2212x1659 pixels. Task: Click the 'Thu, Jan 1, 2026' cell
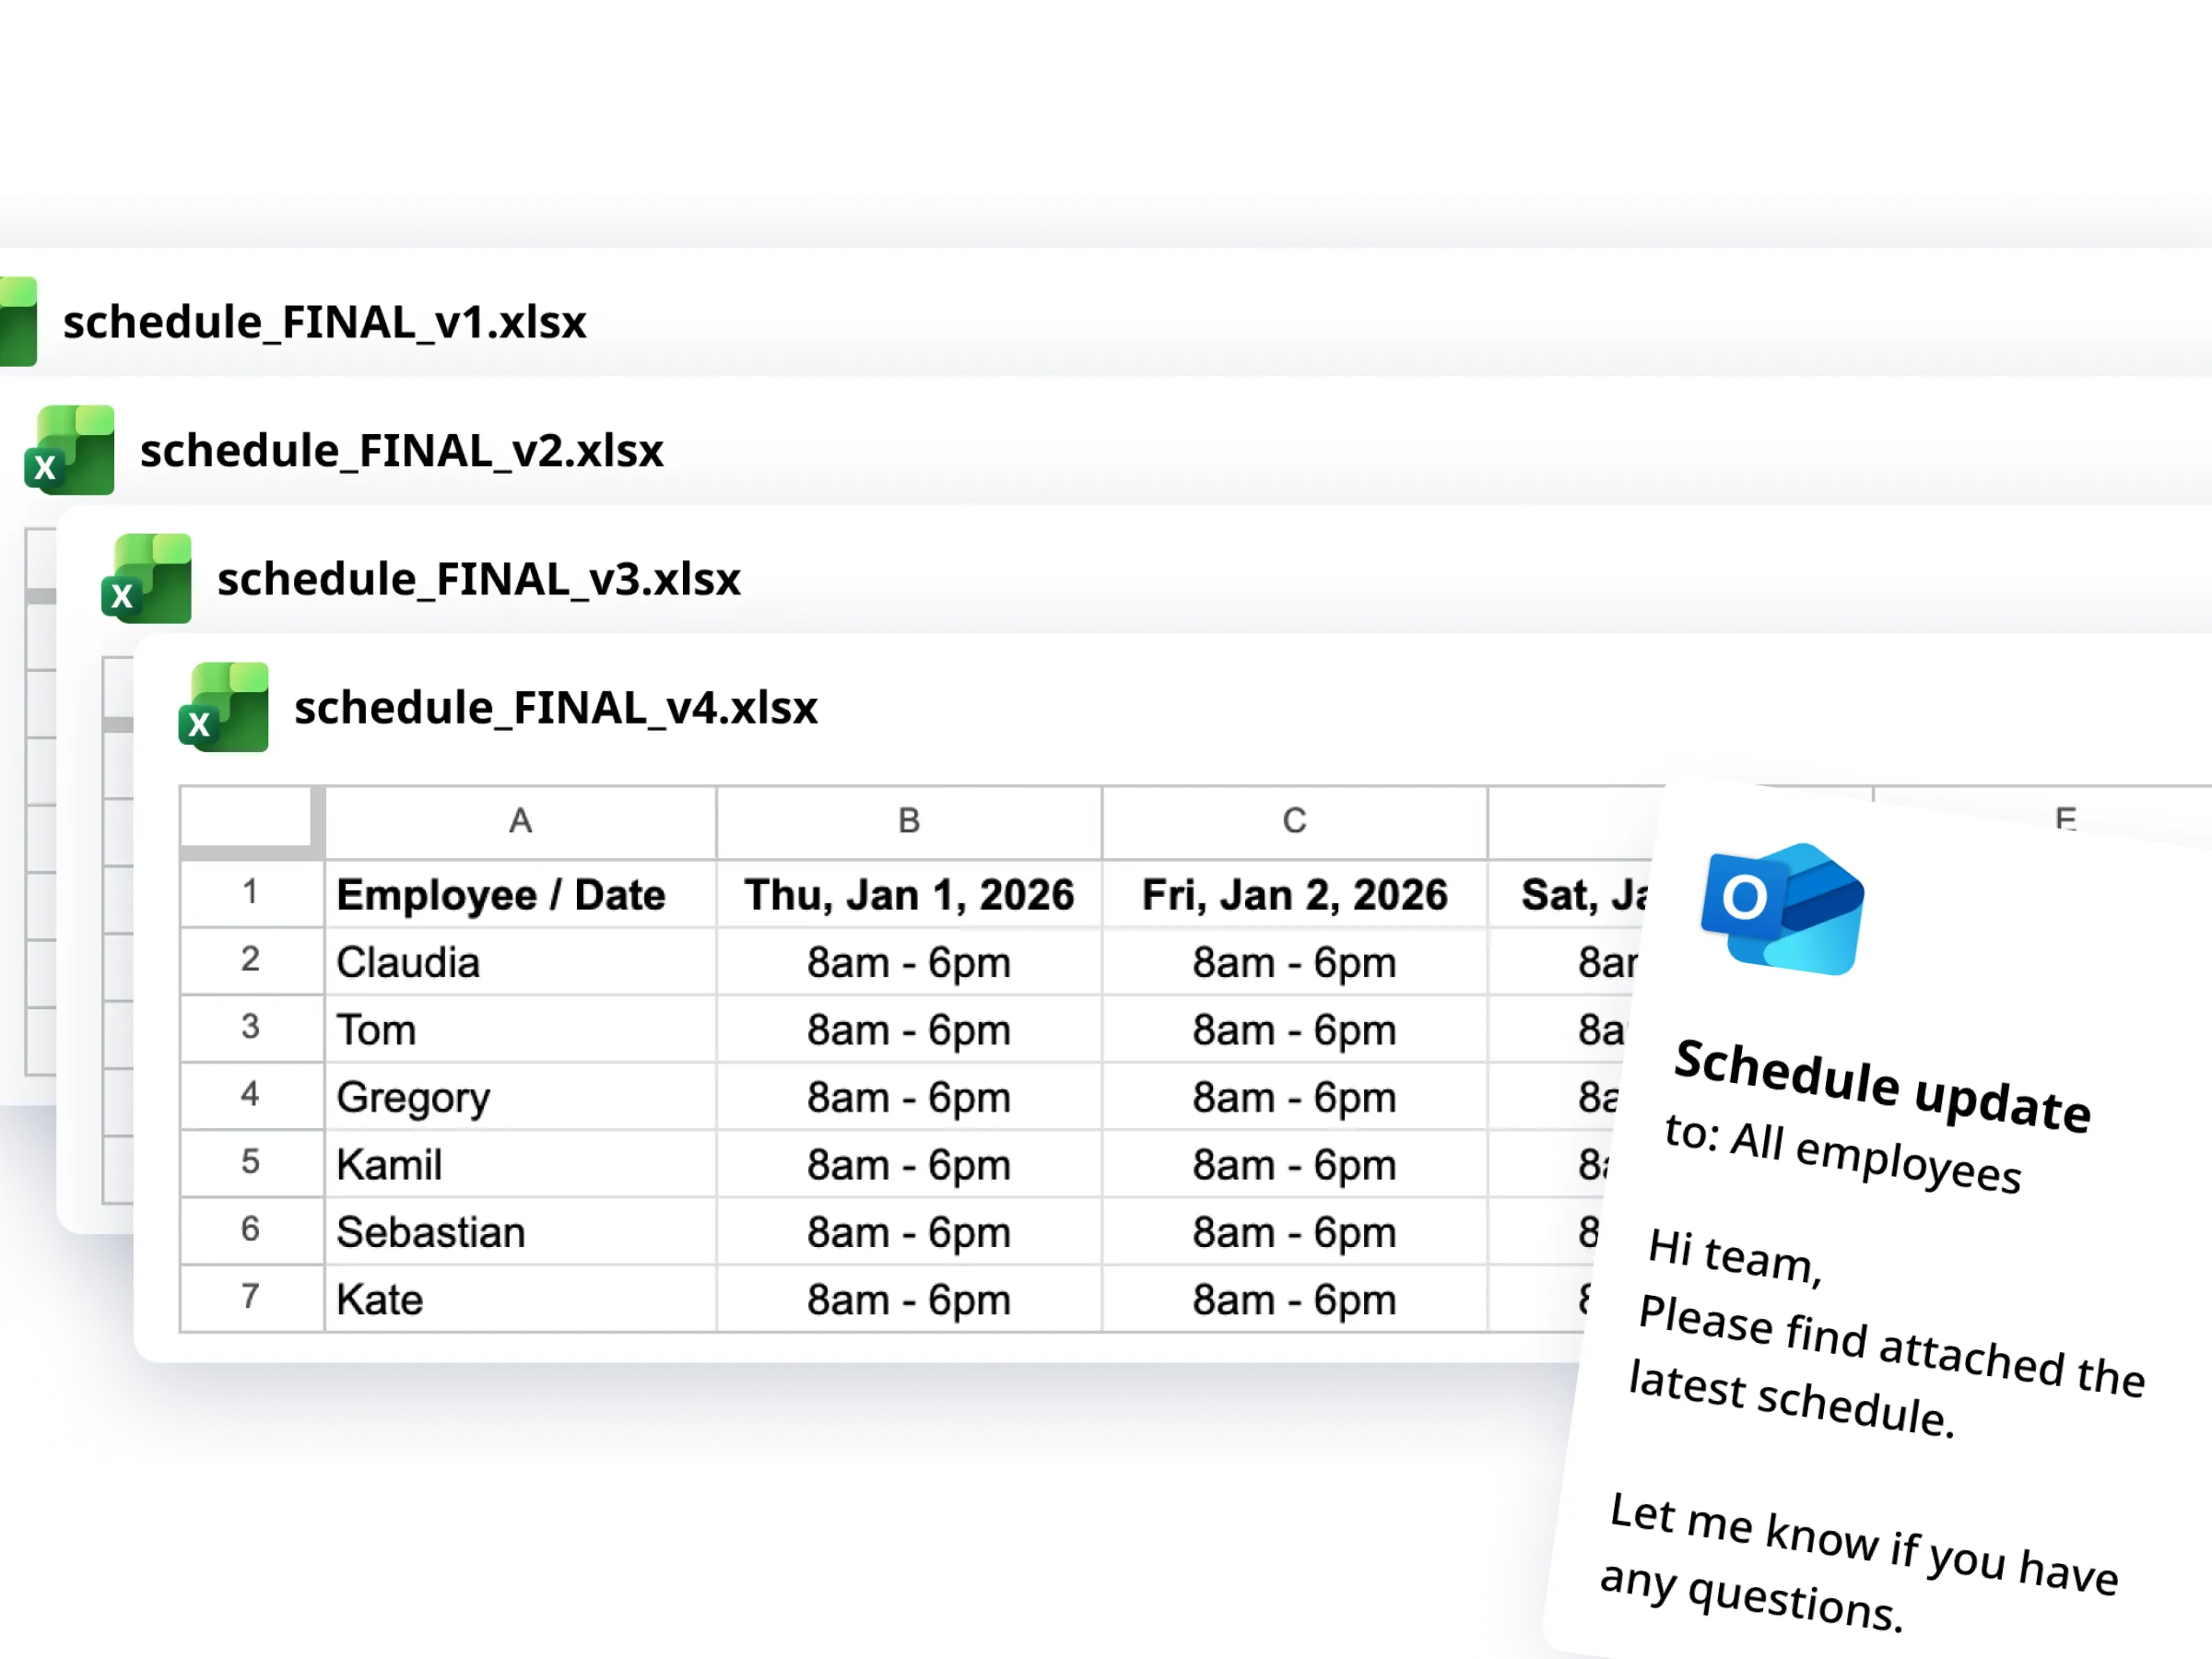(x=909, y=894)
